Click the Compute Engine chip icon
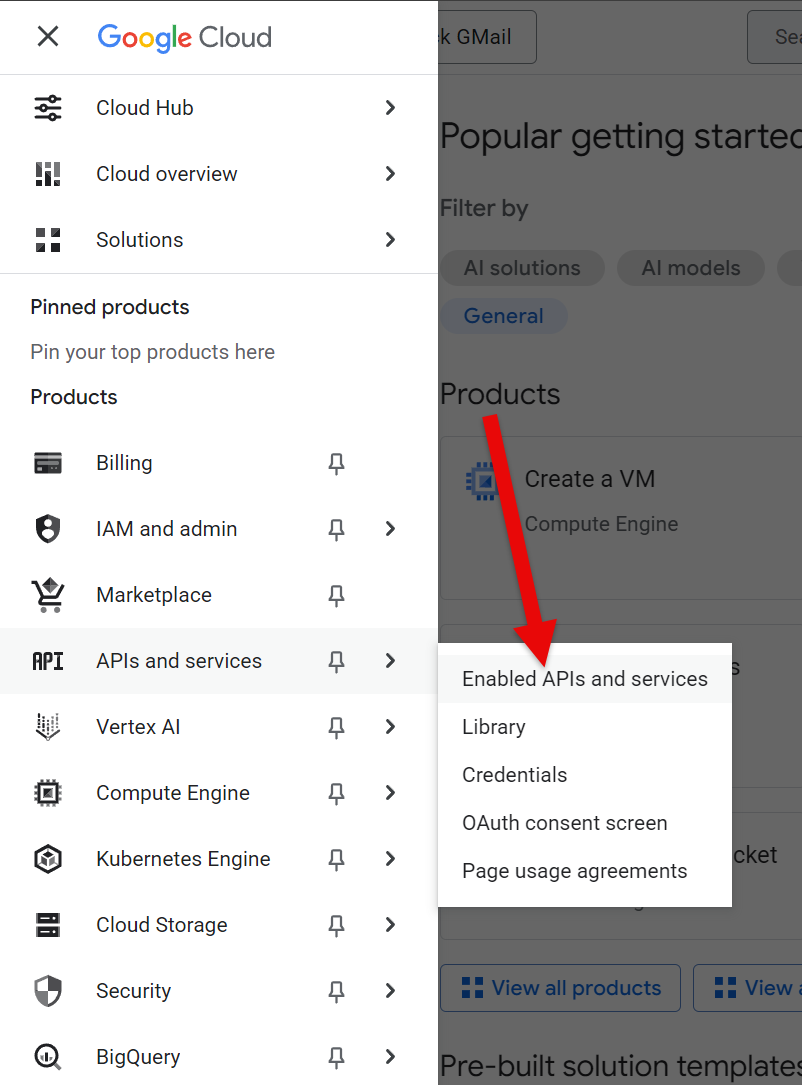802x1085 pixels. pyautogui.click(x=48, y=793)
